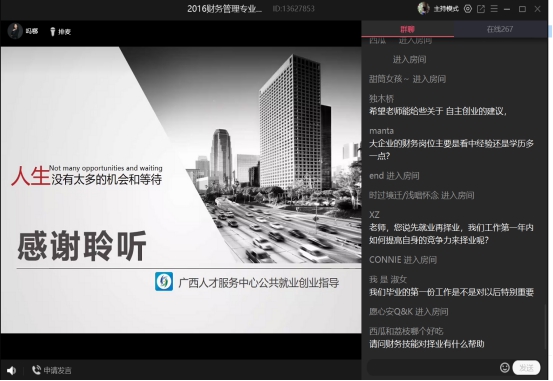The height and width of the screenshot is (381, 553).
Task: Click the 申请发言 text button
Action: click(57, 370)
